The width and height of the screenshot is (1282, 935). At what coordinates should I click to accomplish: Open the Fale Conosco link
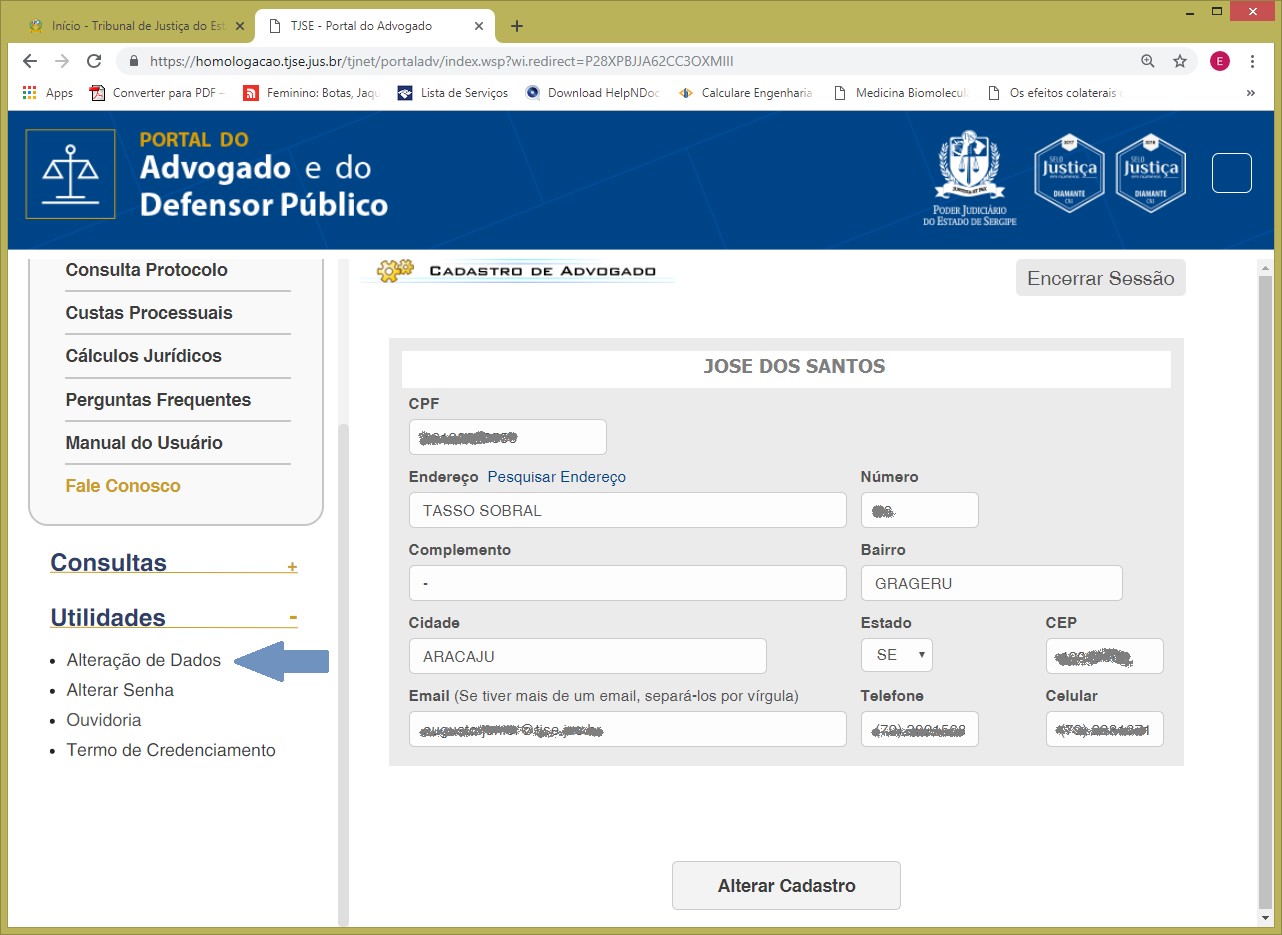(123, 486)
